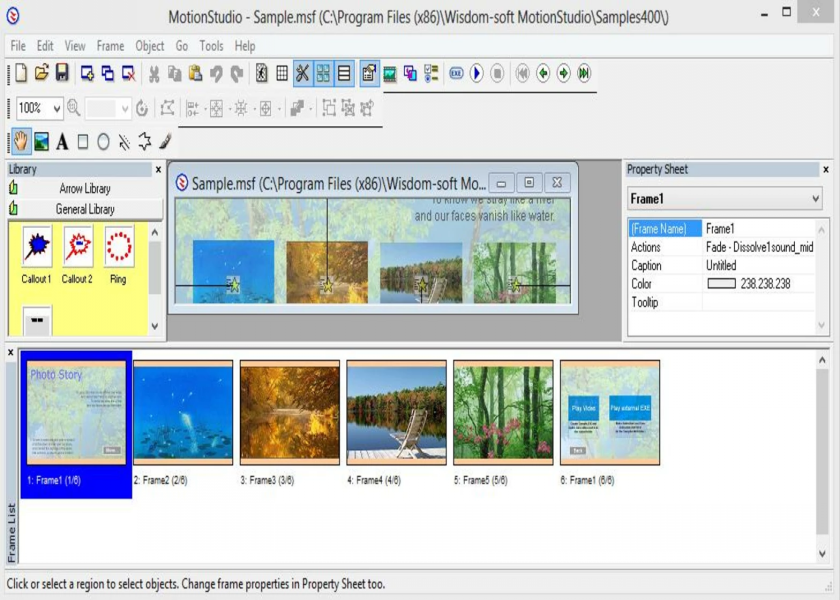Image resolution: width=840 pixels, height=600 pixels.
Task: Click the Save floppy disk icon
Action: point(62,73)
